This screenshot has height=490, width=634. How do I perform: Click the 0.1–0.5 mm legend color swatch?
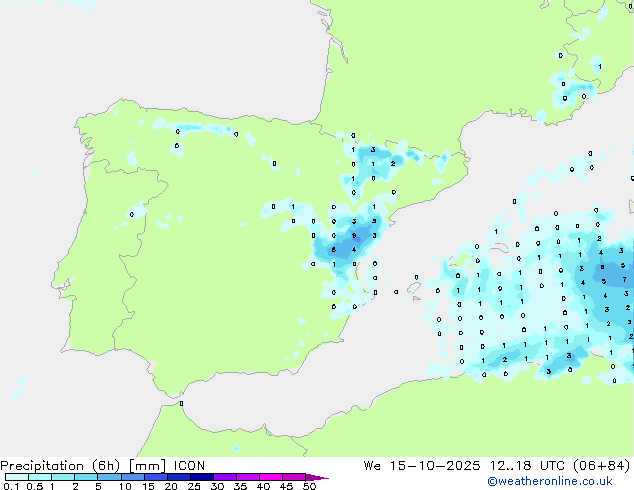pyautogui.click(x=17, y=477)
